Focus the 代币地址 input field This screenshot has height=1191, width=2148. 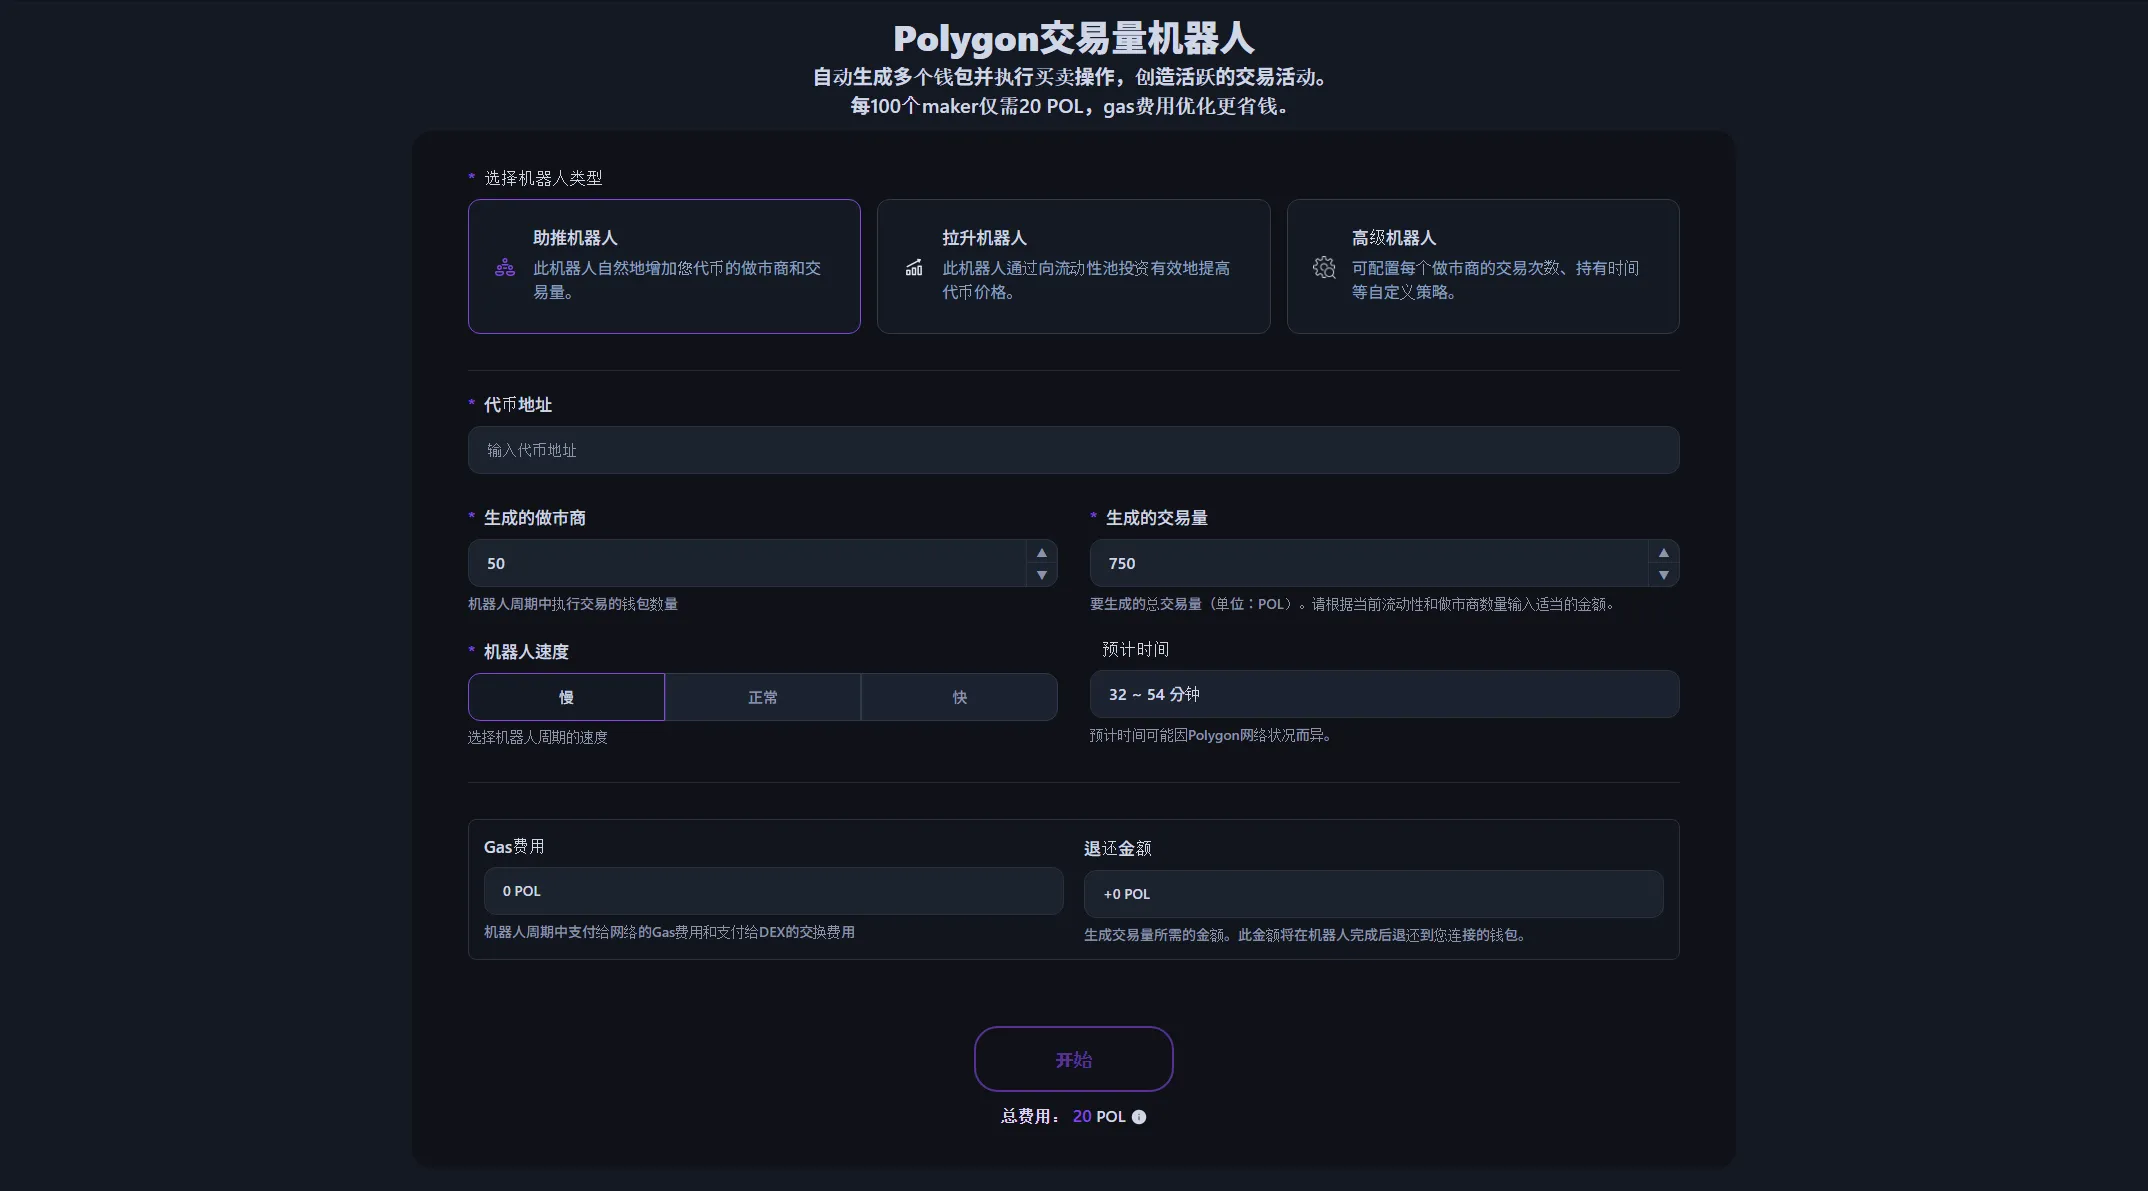click(x=1073, y=450)
